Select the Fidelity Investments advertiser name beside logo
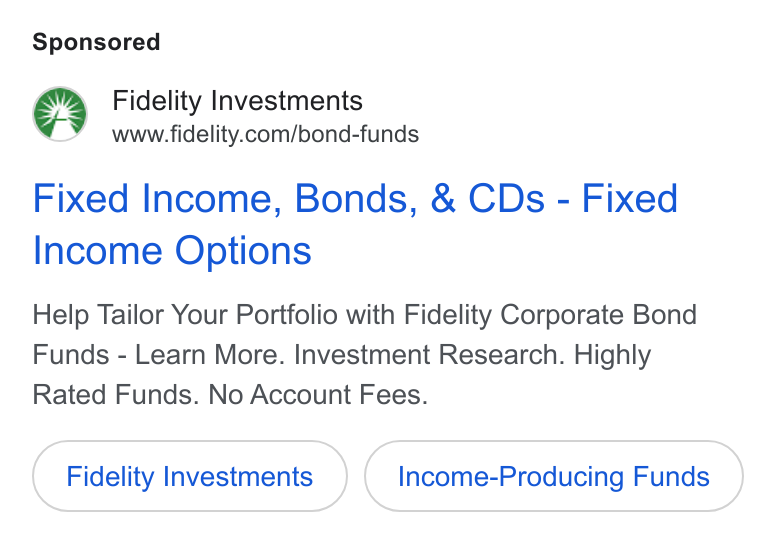This screenshot has height=544, width=760. point(238,101)
